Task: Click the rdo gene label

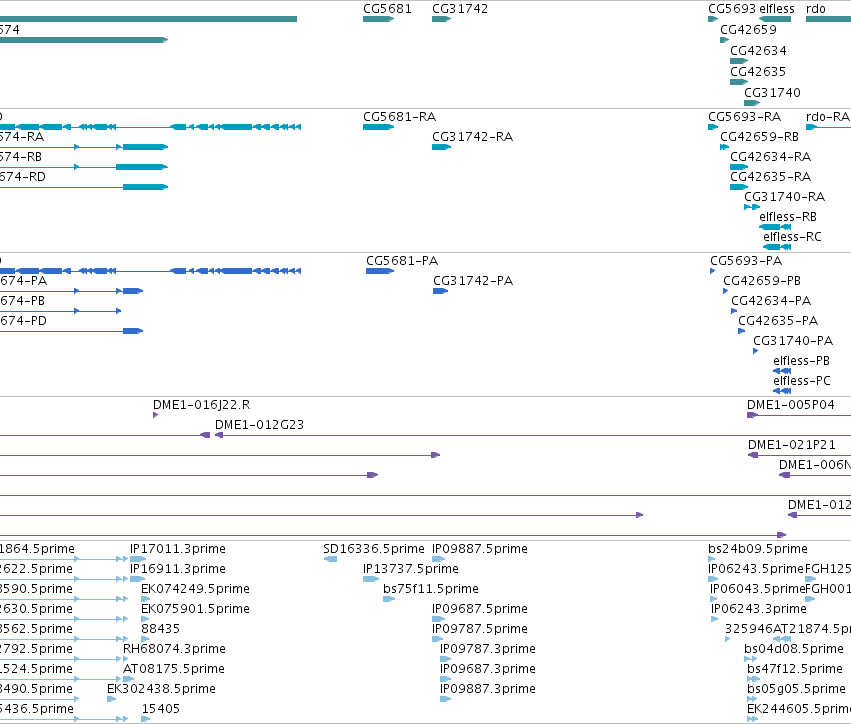Action: [x=816, y=9]
